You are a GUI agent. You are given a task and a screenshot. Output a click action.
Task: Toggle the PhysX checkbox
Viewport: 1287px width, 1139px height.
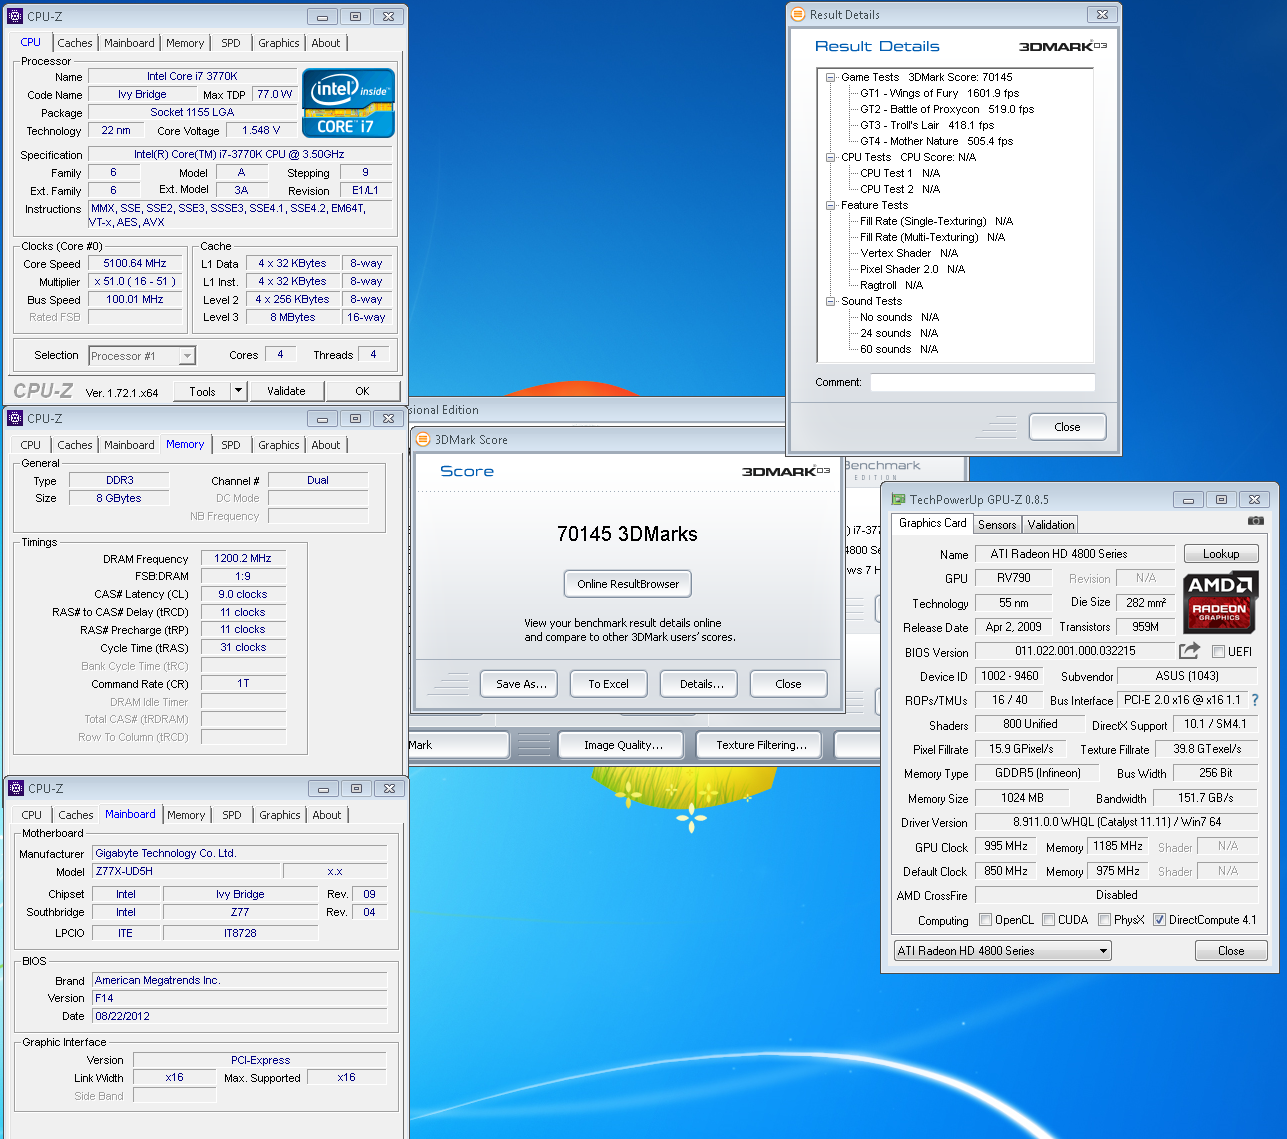tap(1104, 920)
